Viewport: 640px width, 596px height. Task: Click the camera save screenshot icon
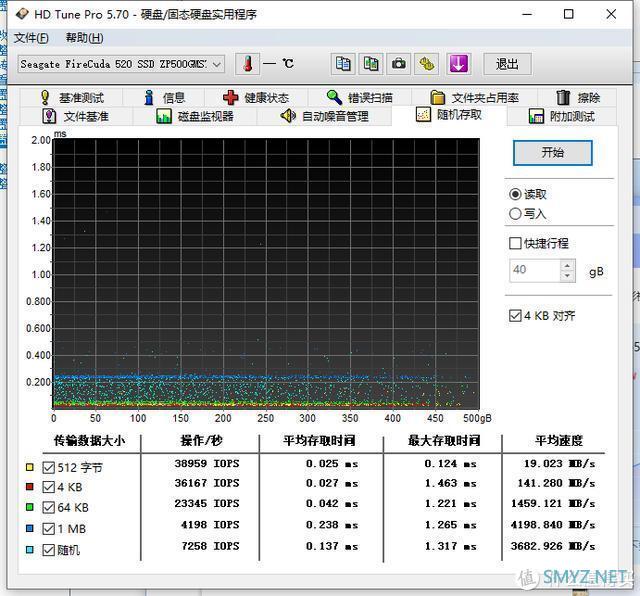pyautogui.click(x=399, y=64)
